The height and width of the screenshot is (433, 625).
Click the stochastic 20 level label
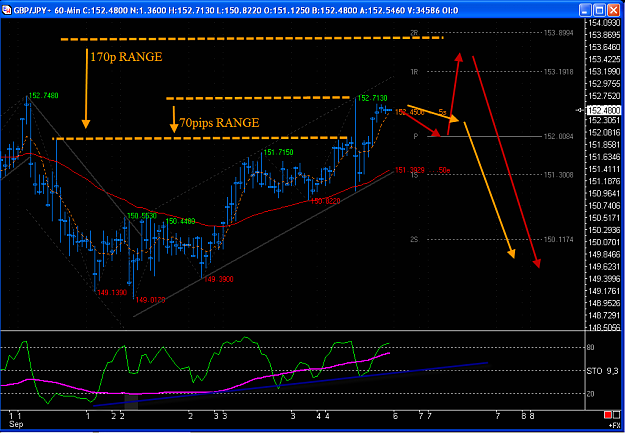[591, 394]
